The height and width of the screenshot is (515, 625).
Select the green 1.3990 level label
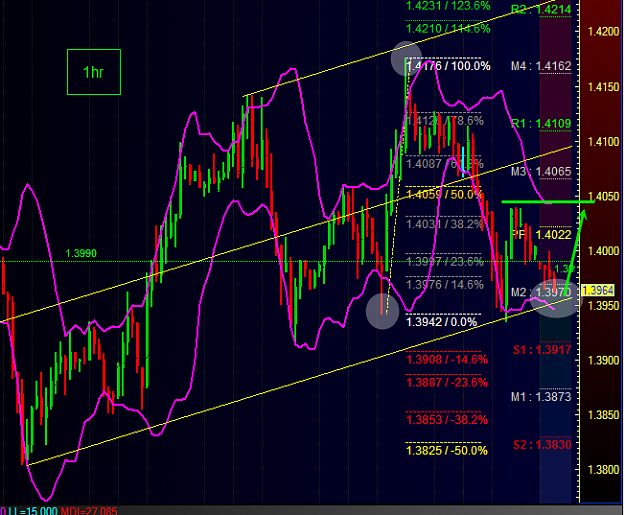click(81, 254)
